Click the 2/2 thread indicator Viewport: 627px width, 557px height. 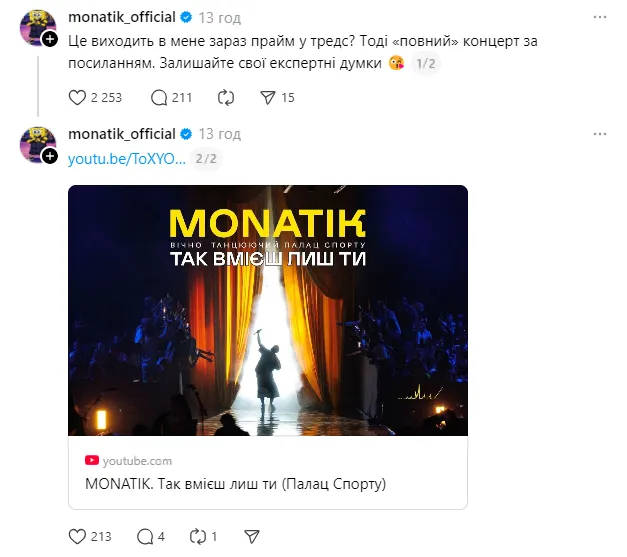coord(206,158)
